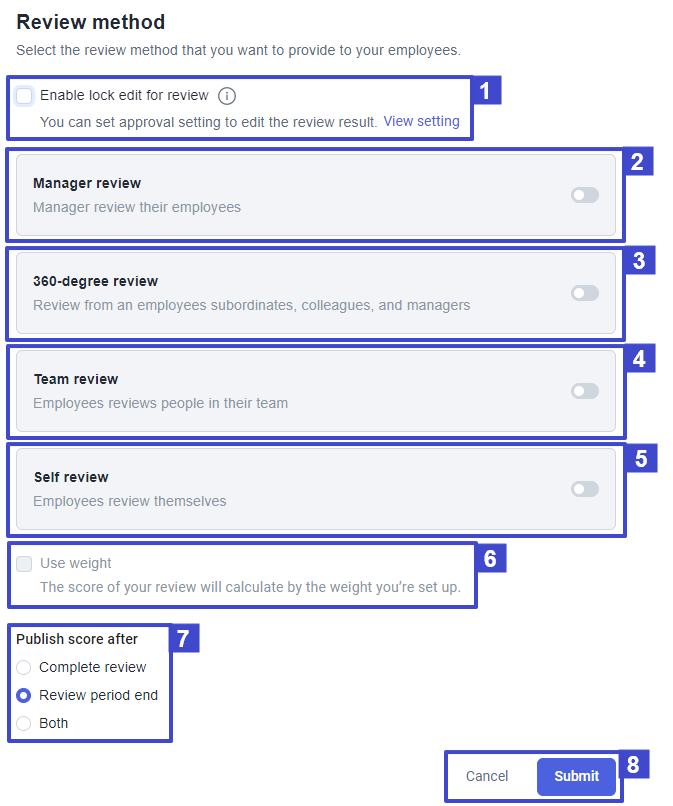
Task: Turn on the Manager review toggle
Action: pyautogui.click(x=584, y=195)
